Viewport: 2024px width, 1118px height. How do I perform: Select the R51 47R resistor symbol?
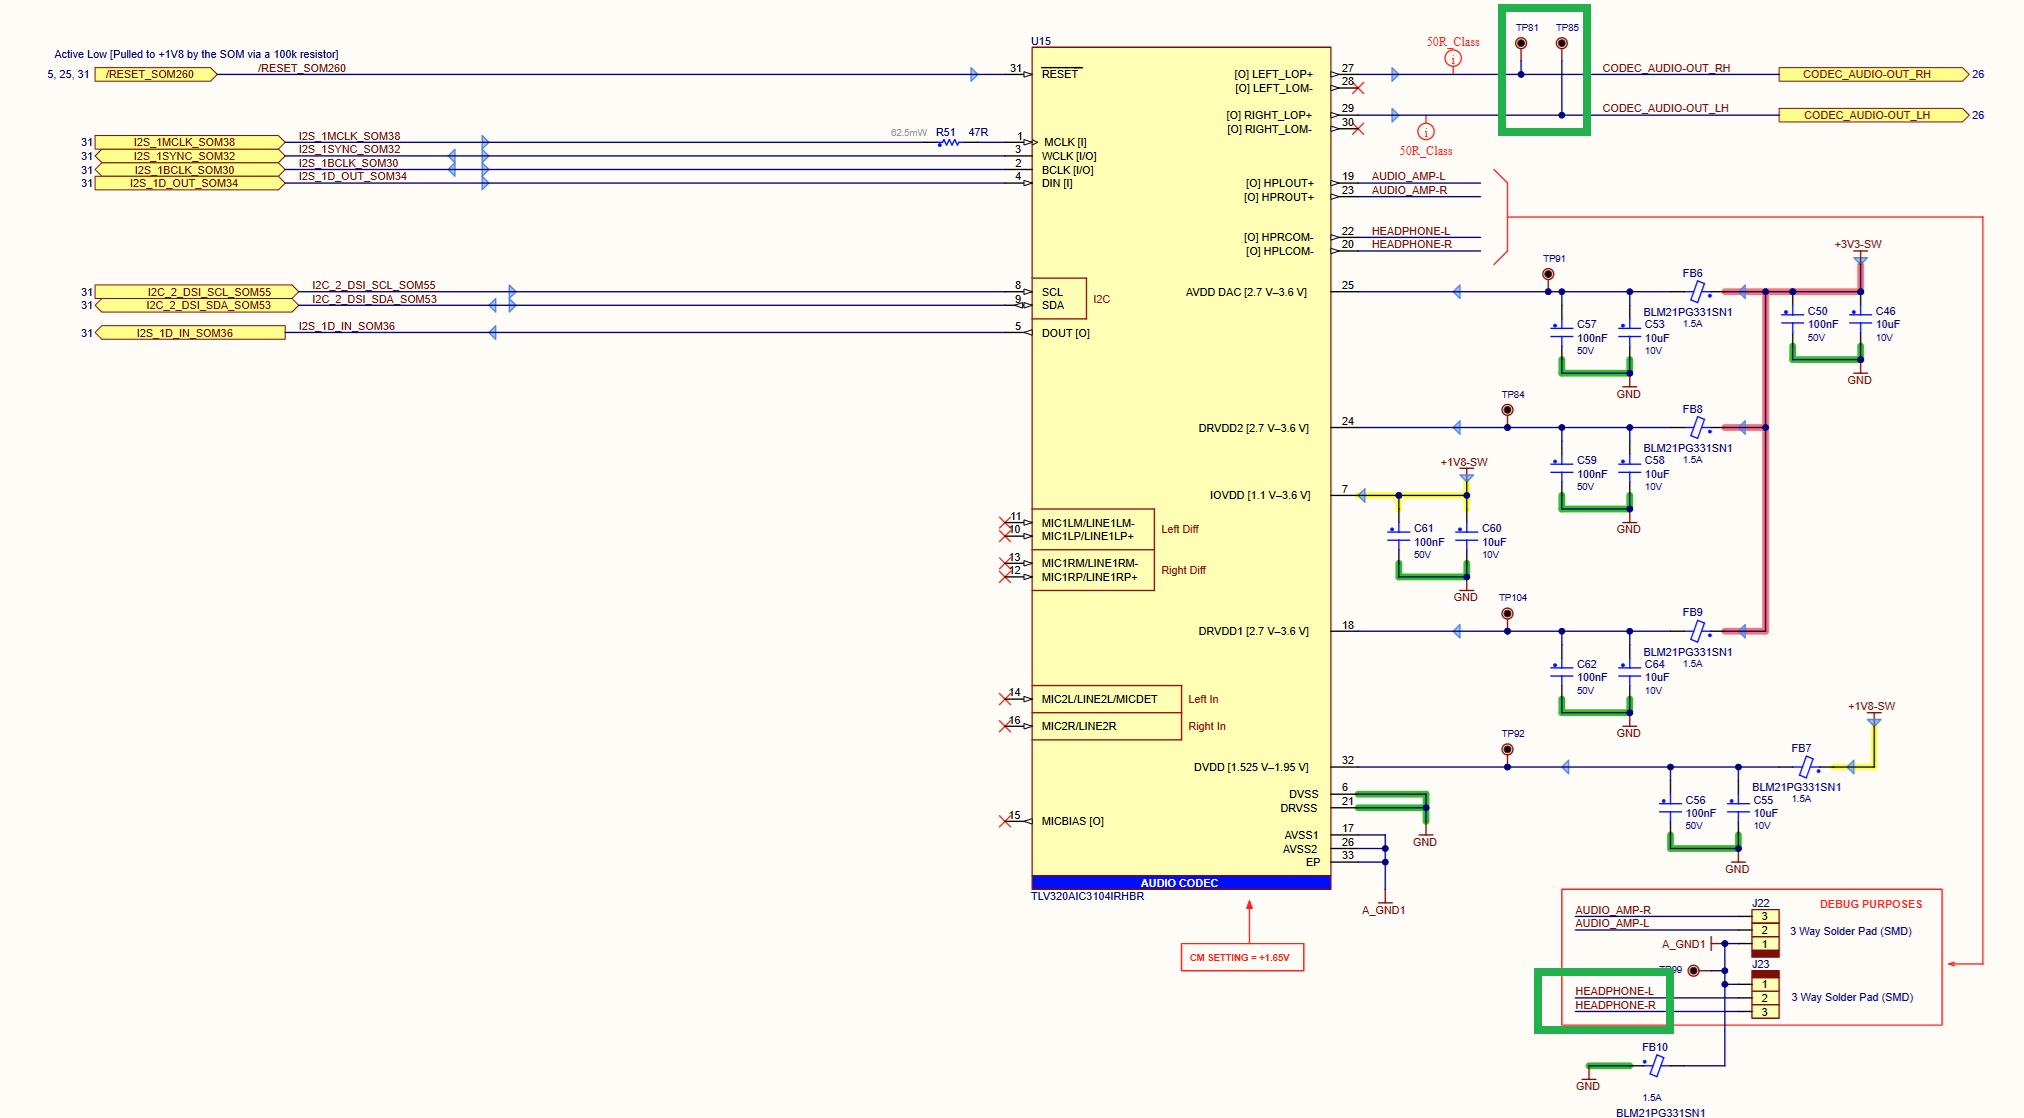pyautogui.click(x=949, y=142)
